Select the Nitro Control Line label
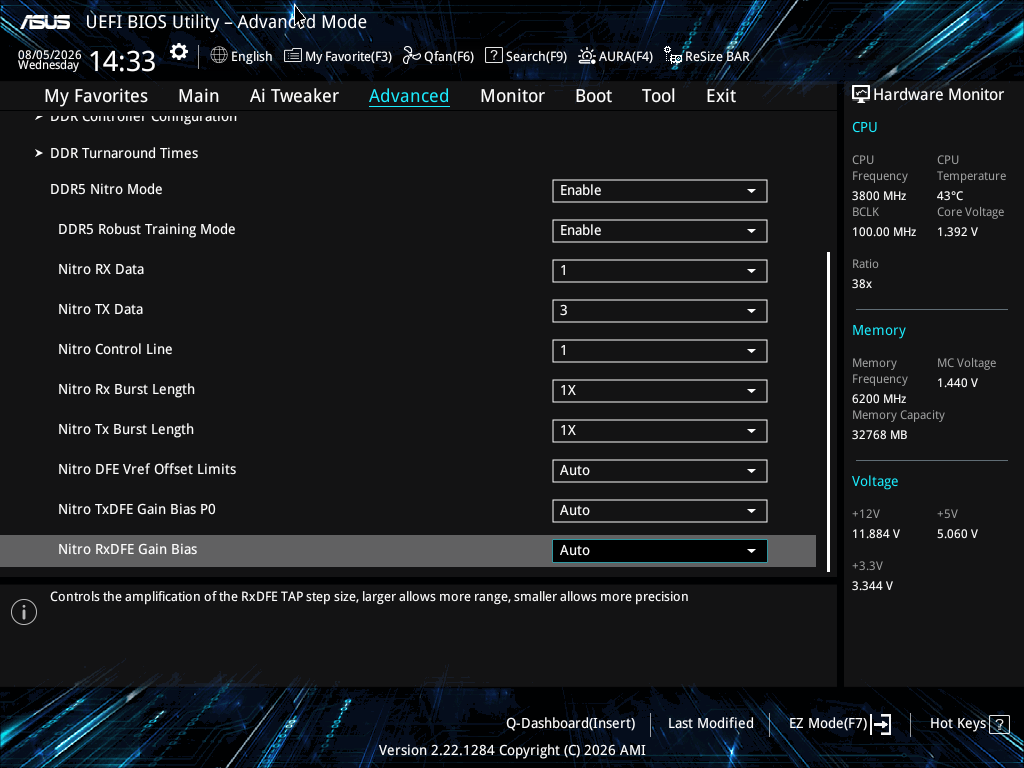 pyautogui.click(x=115, y=349)
